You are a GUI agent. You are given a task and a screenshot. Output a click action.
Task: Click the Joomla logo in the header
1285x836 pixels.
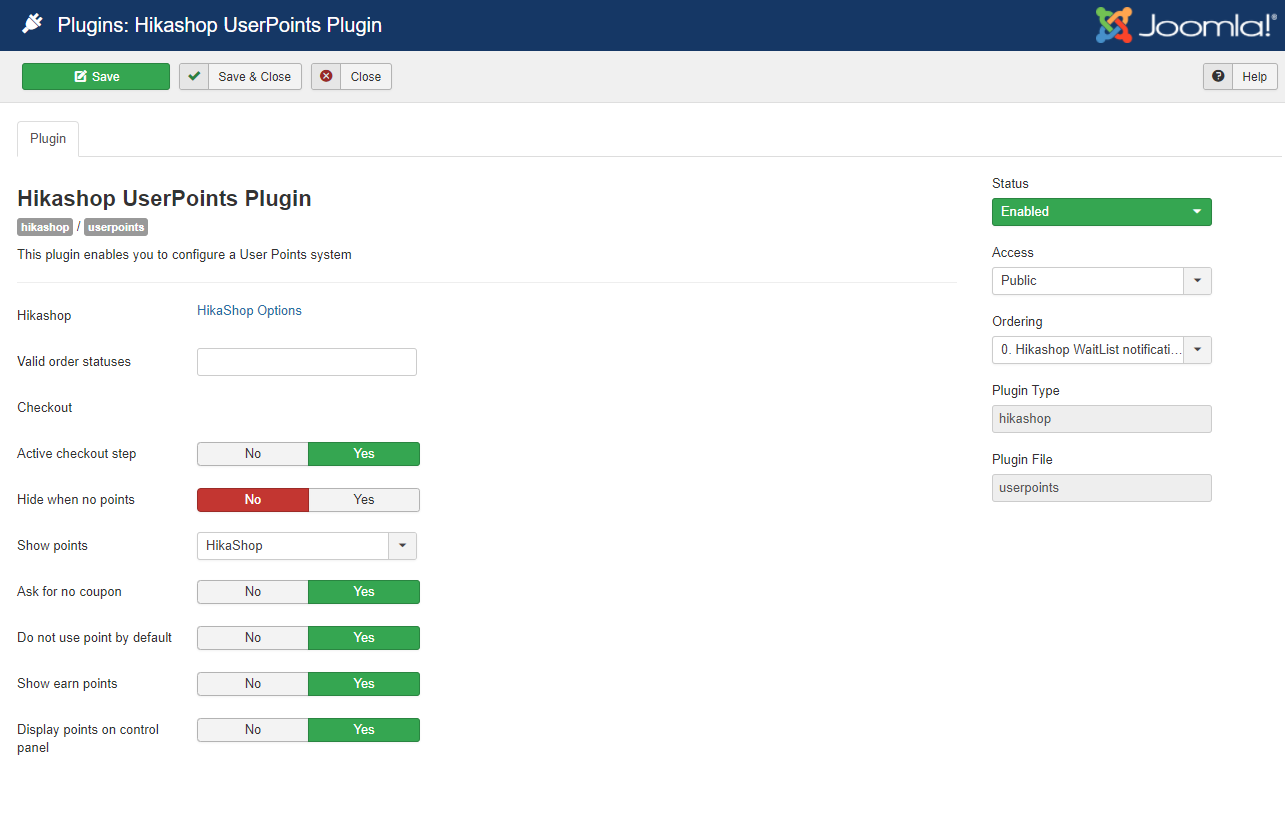[x=1184, y=25]
